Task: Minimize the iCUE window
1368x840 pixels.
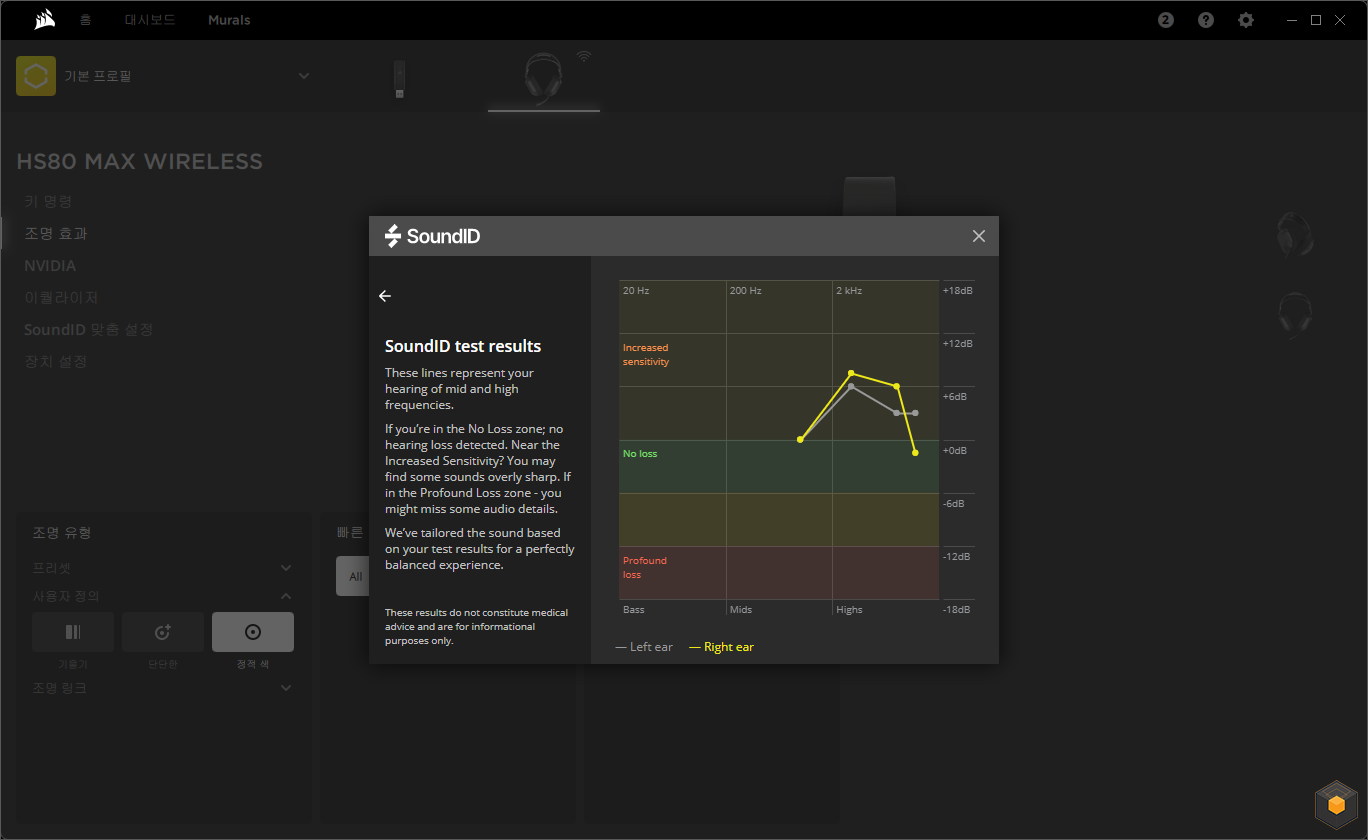Action: coord(1292,20)
